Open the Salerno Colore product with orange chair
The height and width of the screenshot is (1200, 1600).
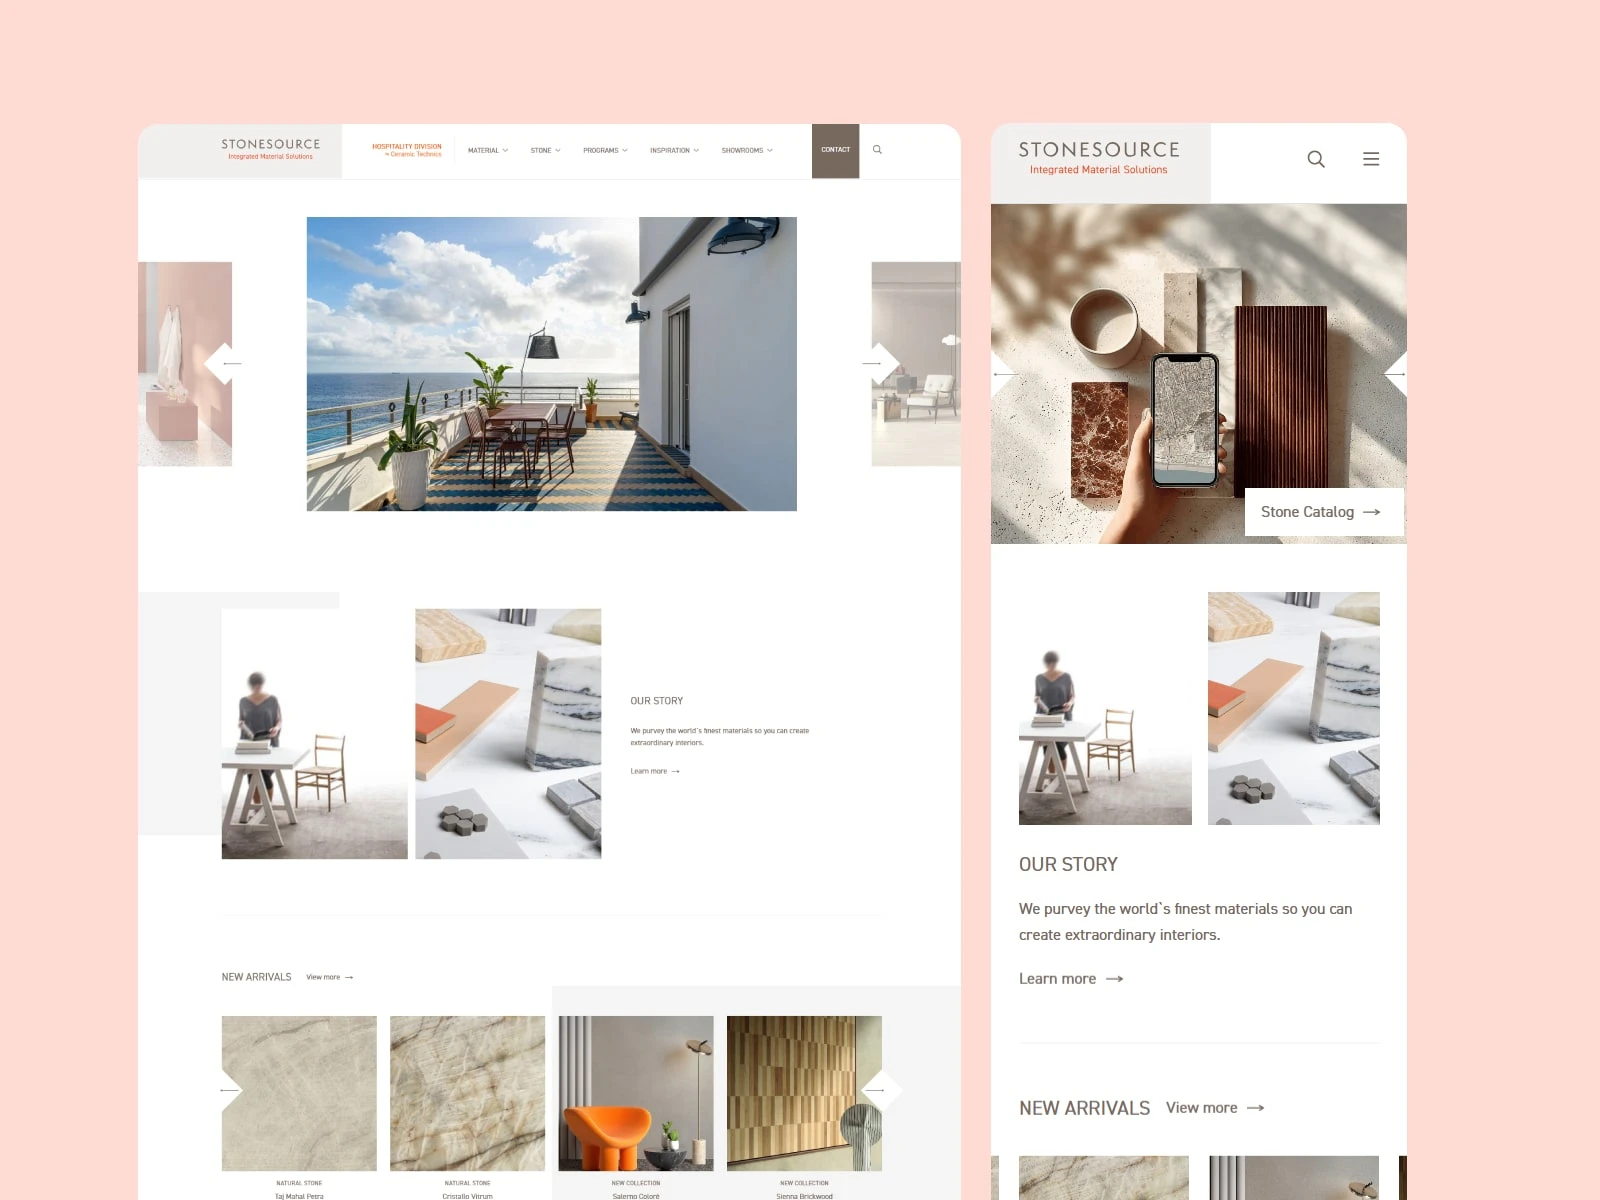[636, 1093]
